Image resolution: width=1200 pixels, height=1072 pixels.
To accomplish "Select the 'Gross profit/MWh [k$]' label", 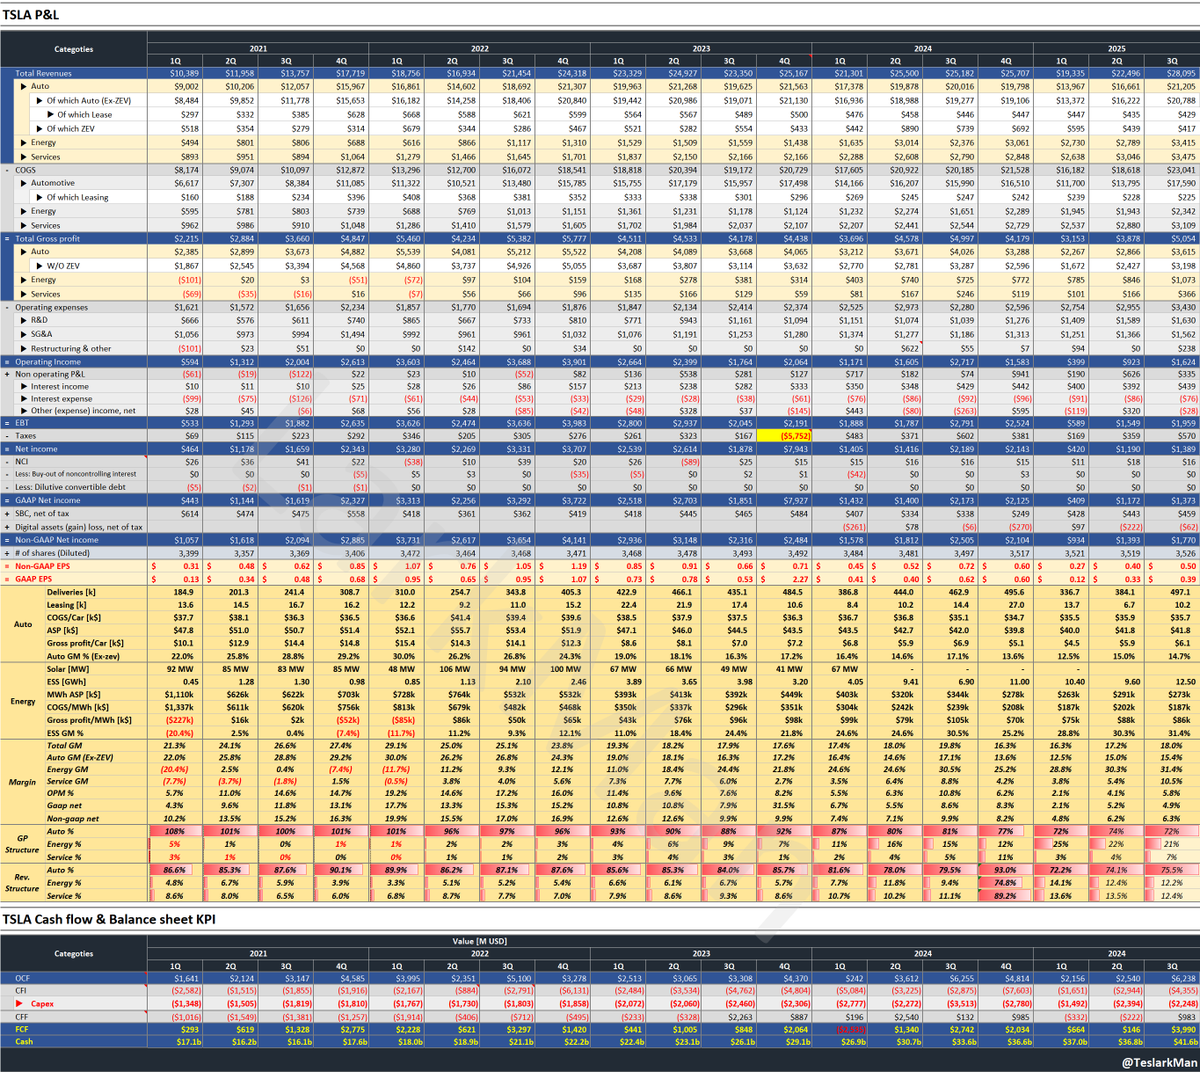I will [89, 720].
